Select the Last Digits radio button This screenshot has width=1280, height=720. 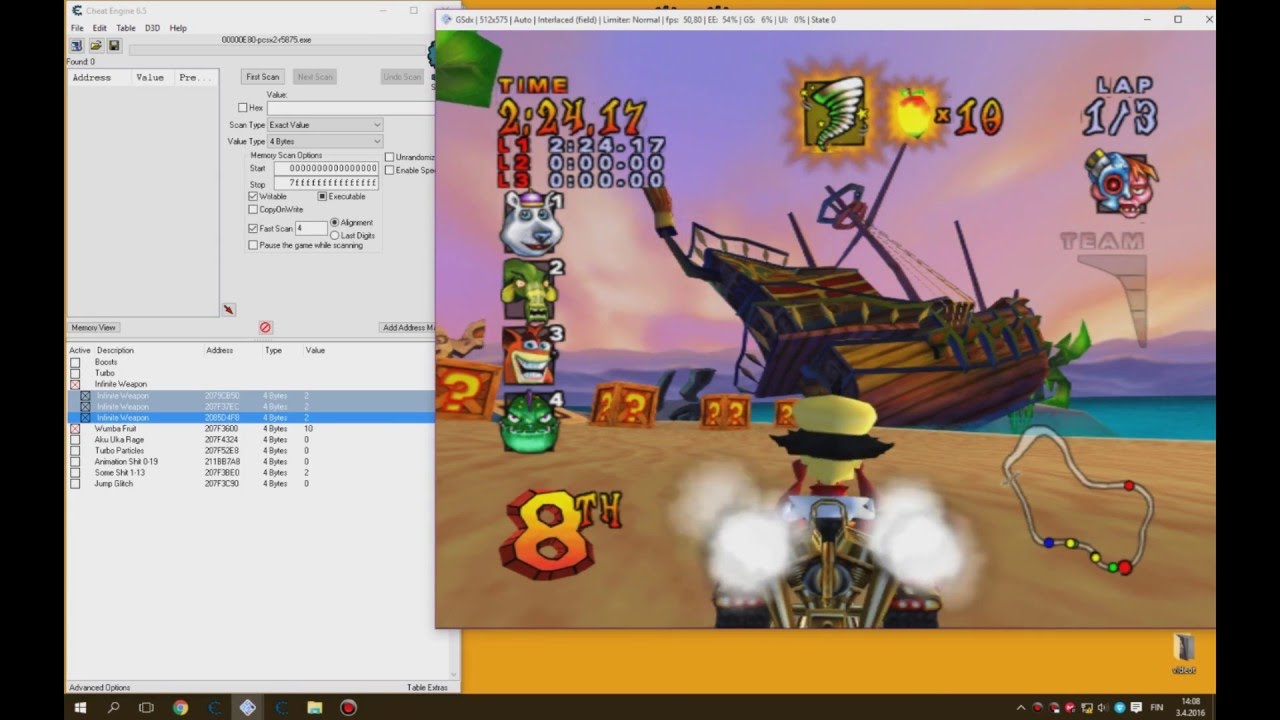pos(334,235)
